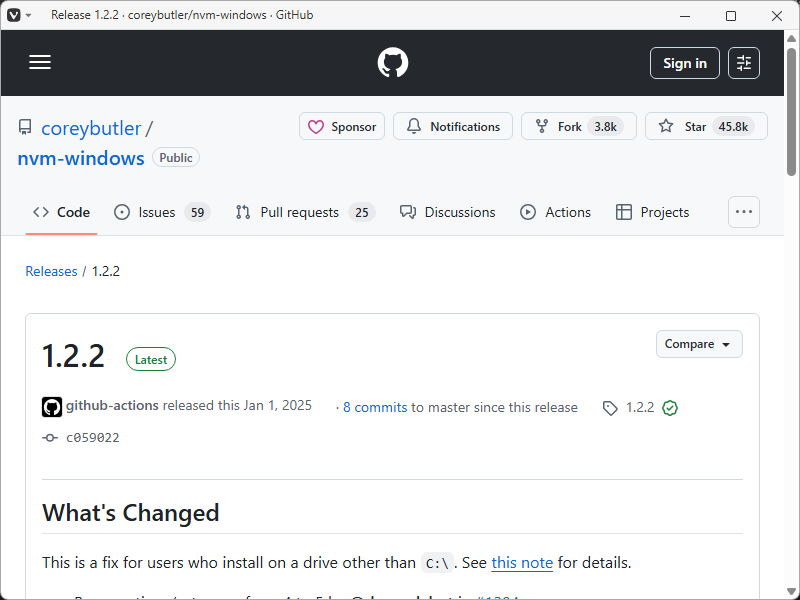
Task: Open the Notifications bell
Action: pos(414,126)
